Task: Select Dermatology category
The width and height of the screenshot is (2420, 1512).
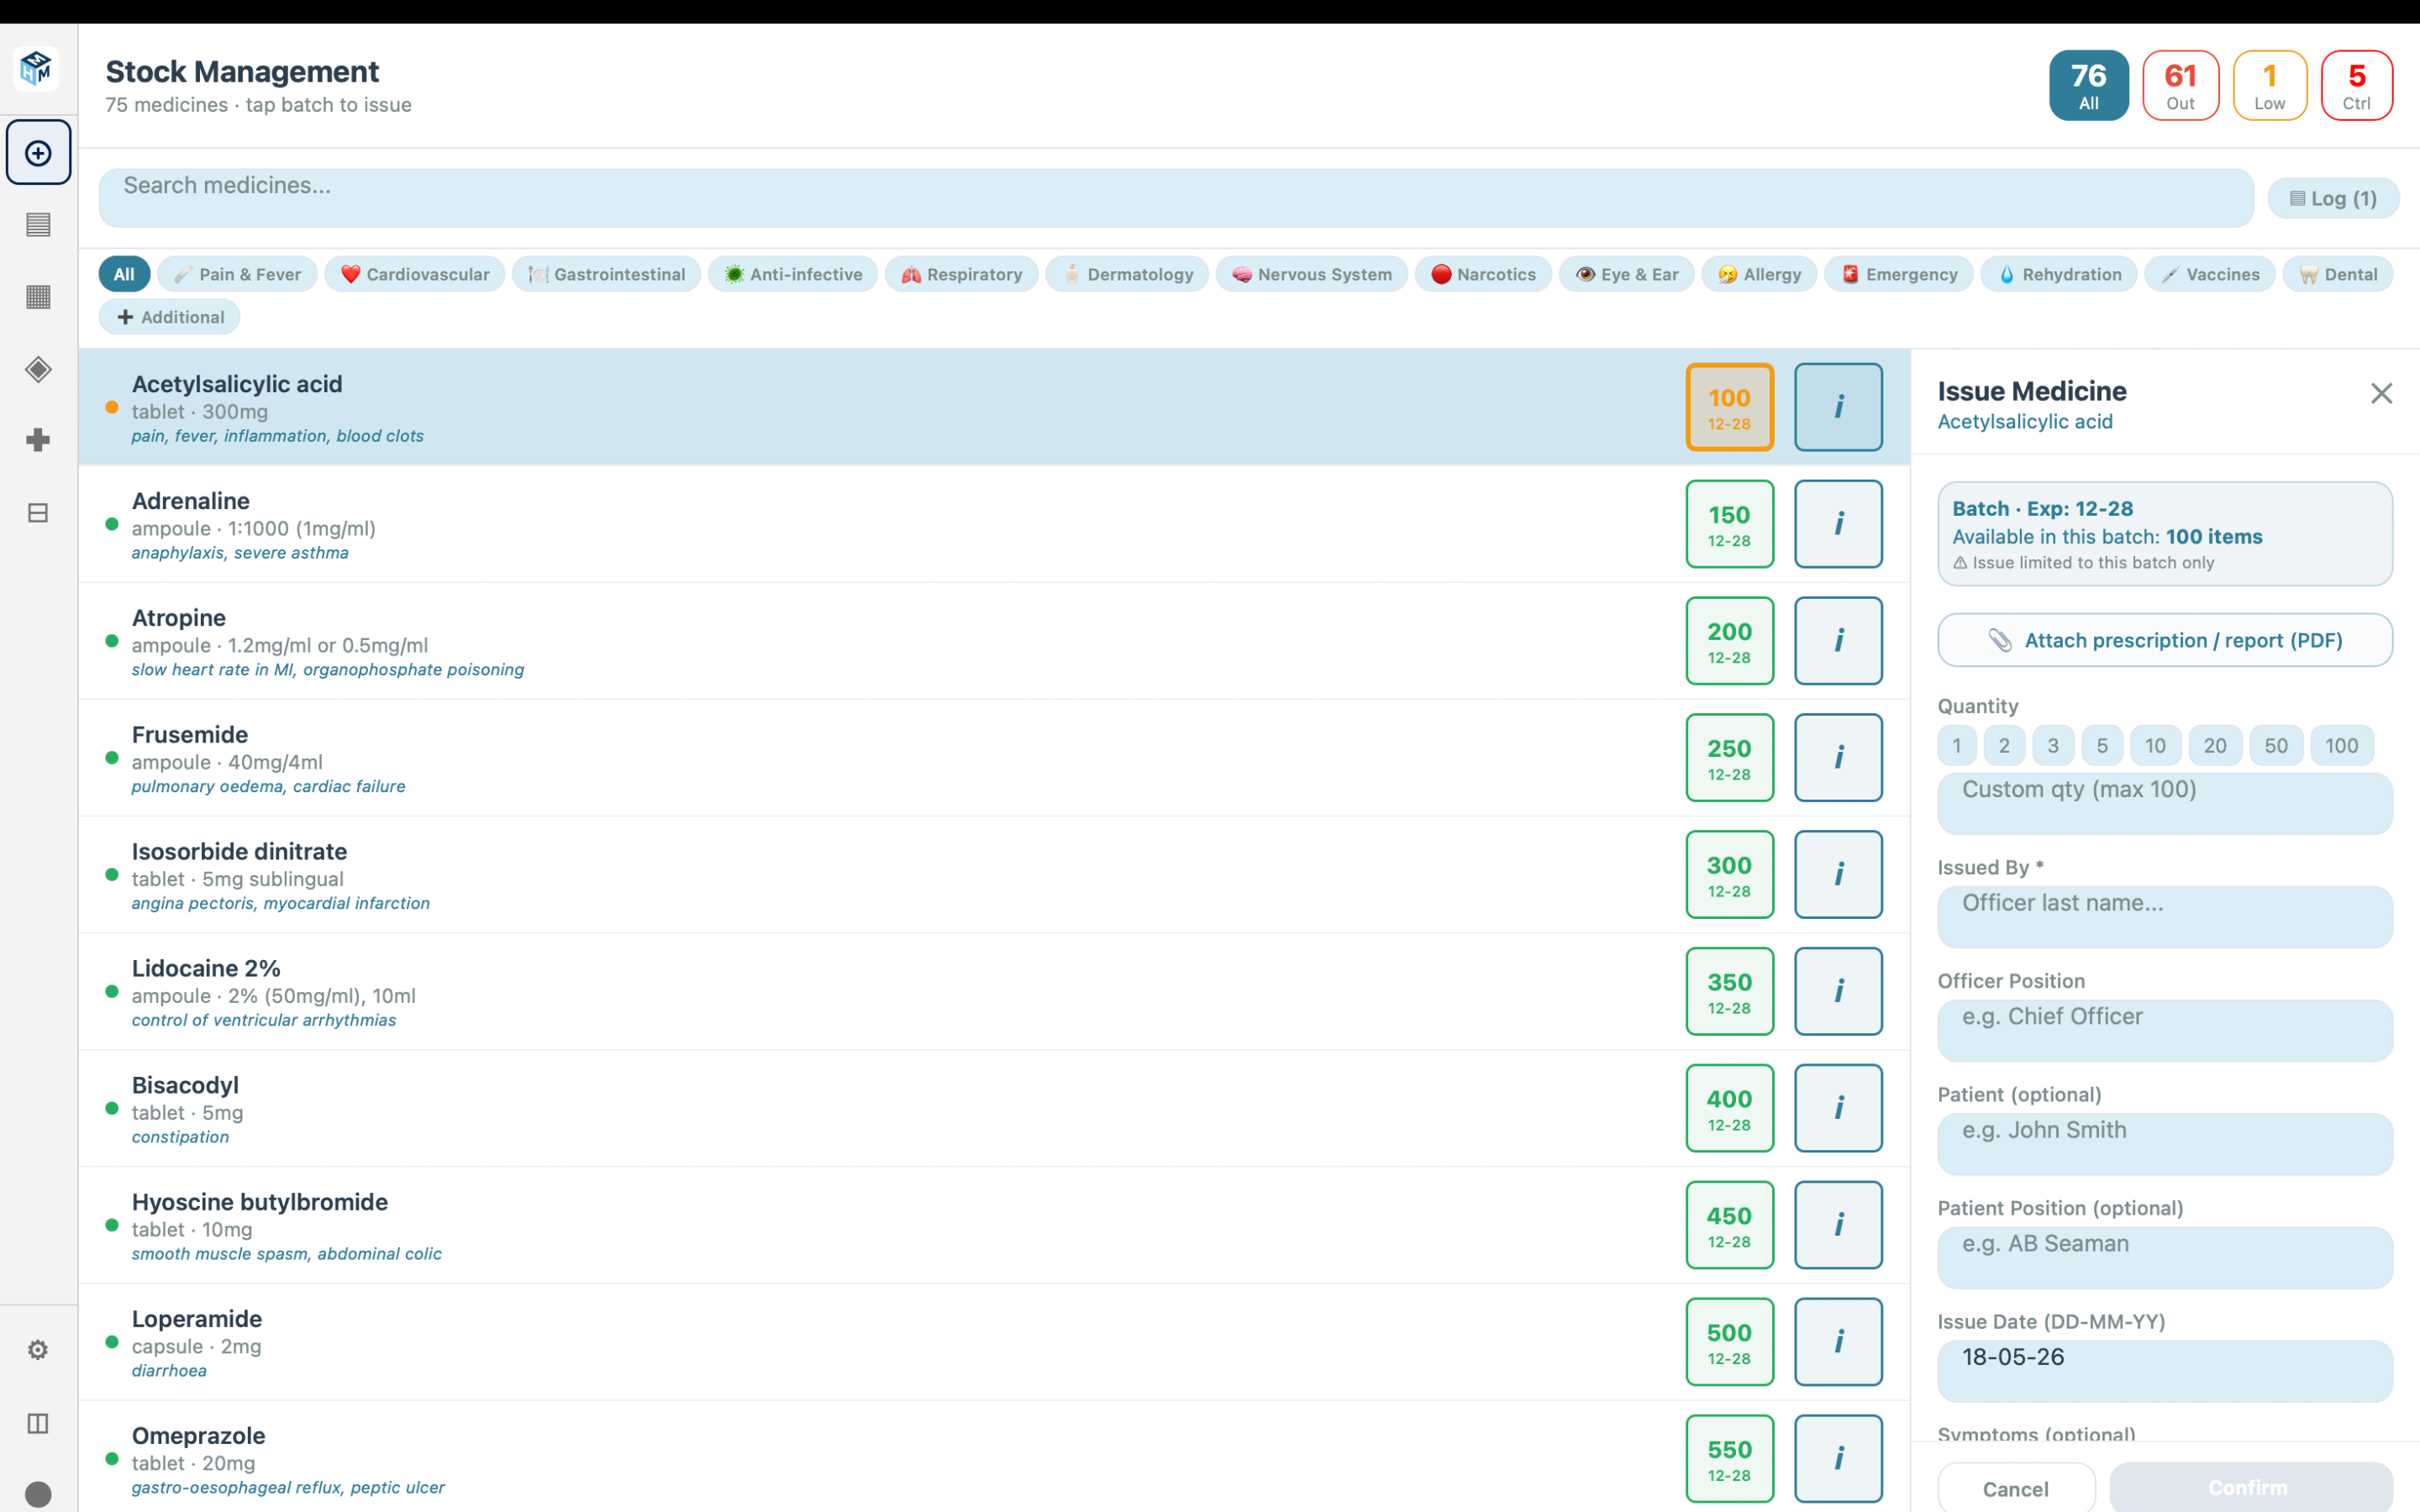Action: point(1127,274)
